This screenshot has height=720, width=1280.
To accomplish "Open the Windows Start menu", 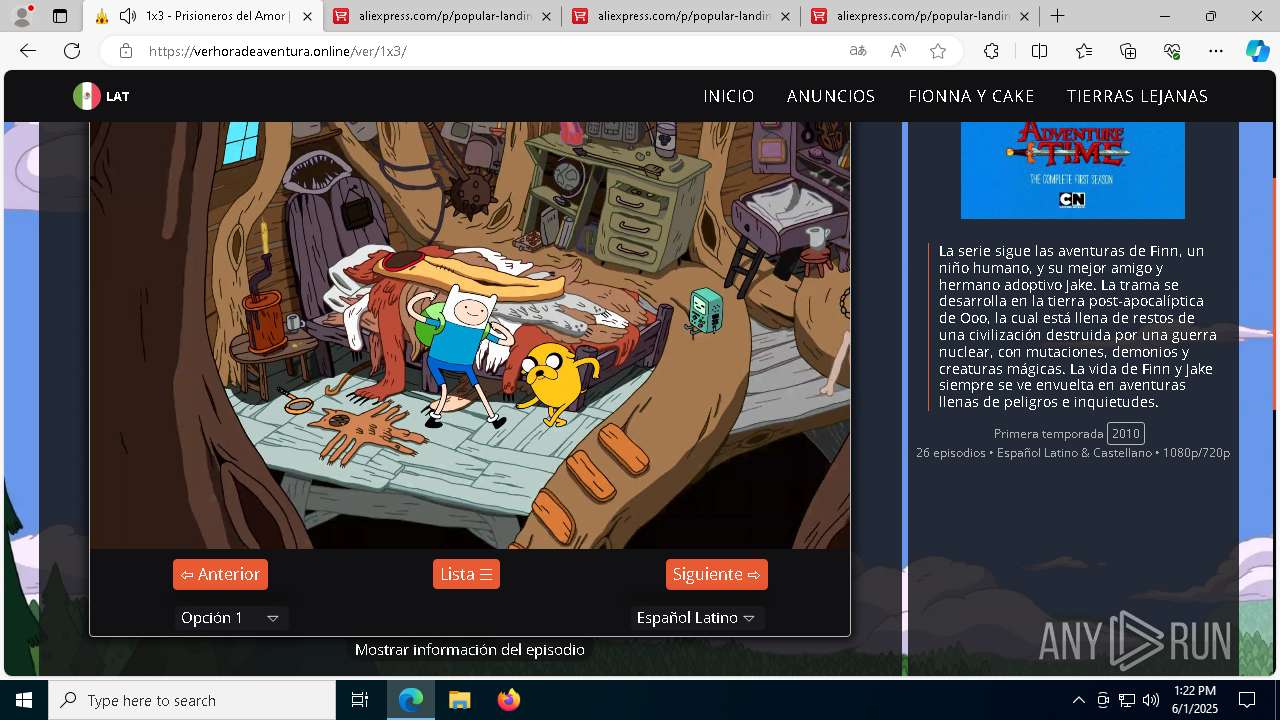I will [x=24, y=700].
